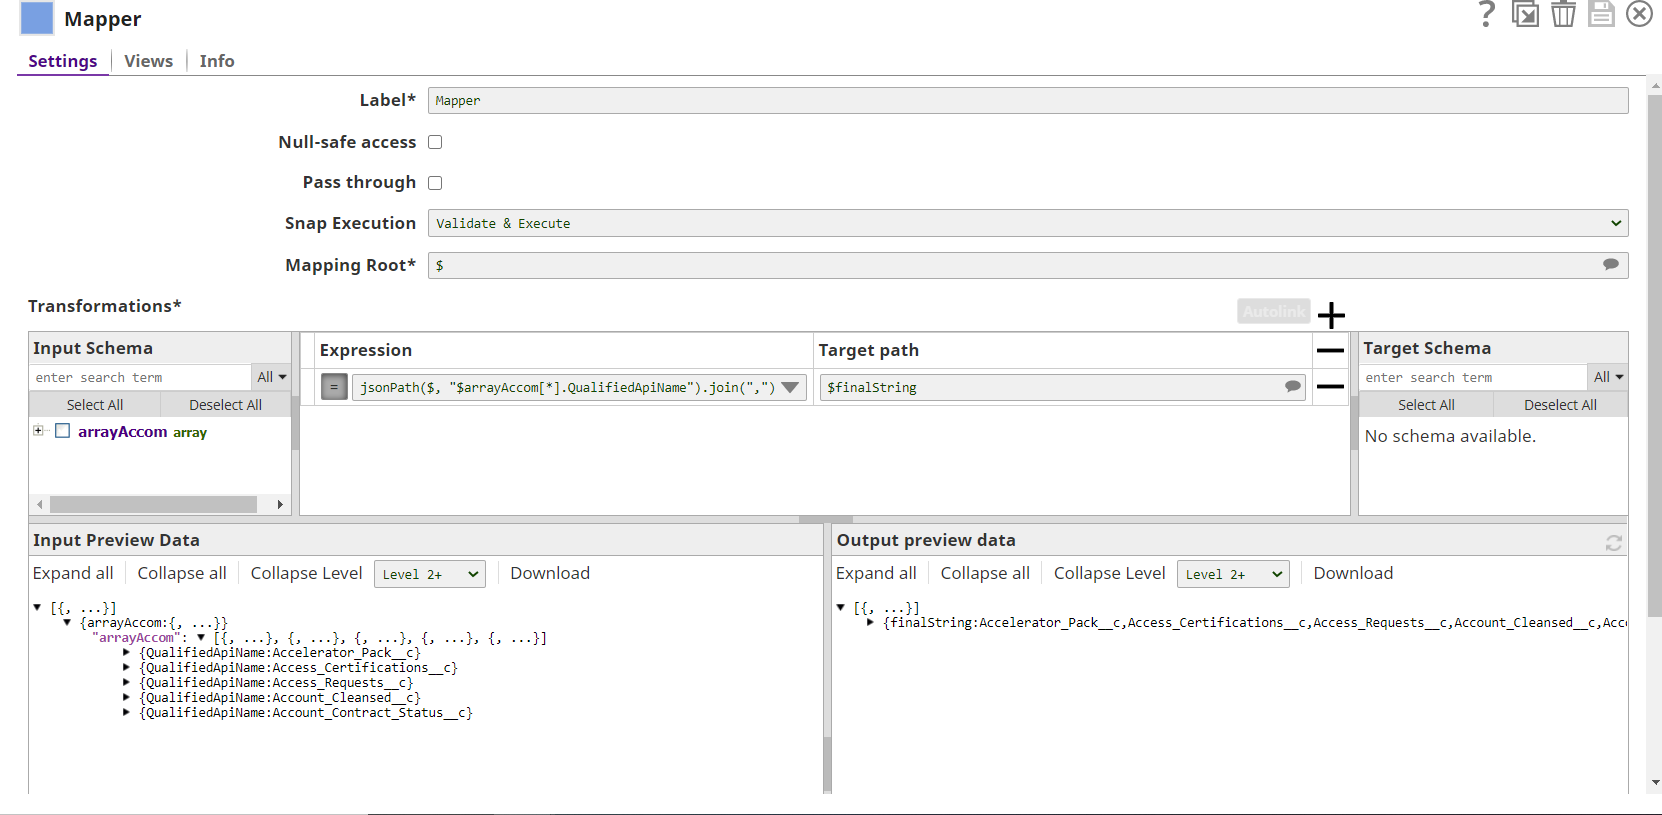Switch to the Info tab

tap(217, 61)
